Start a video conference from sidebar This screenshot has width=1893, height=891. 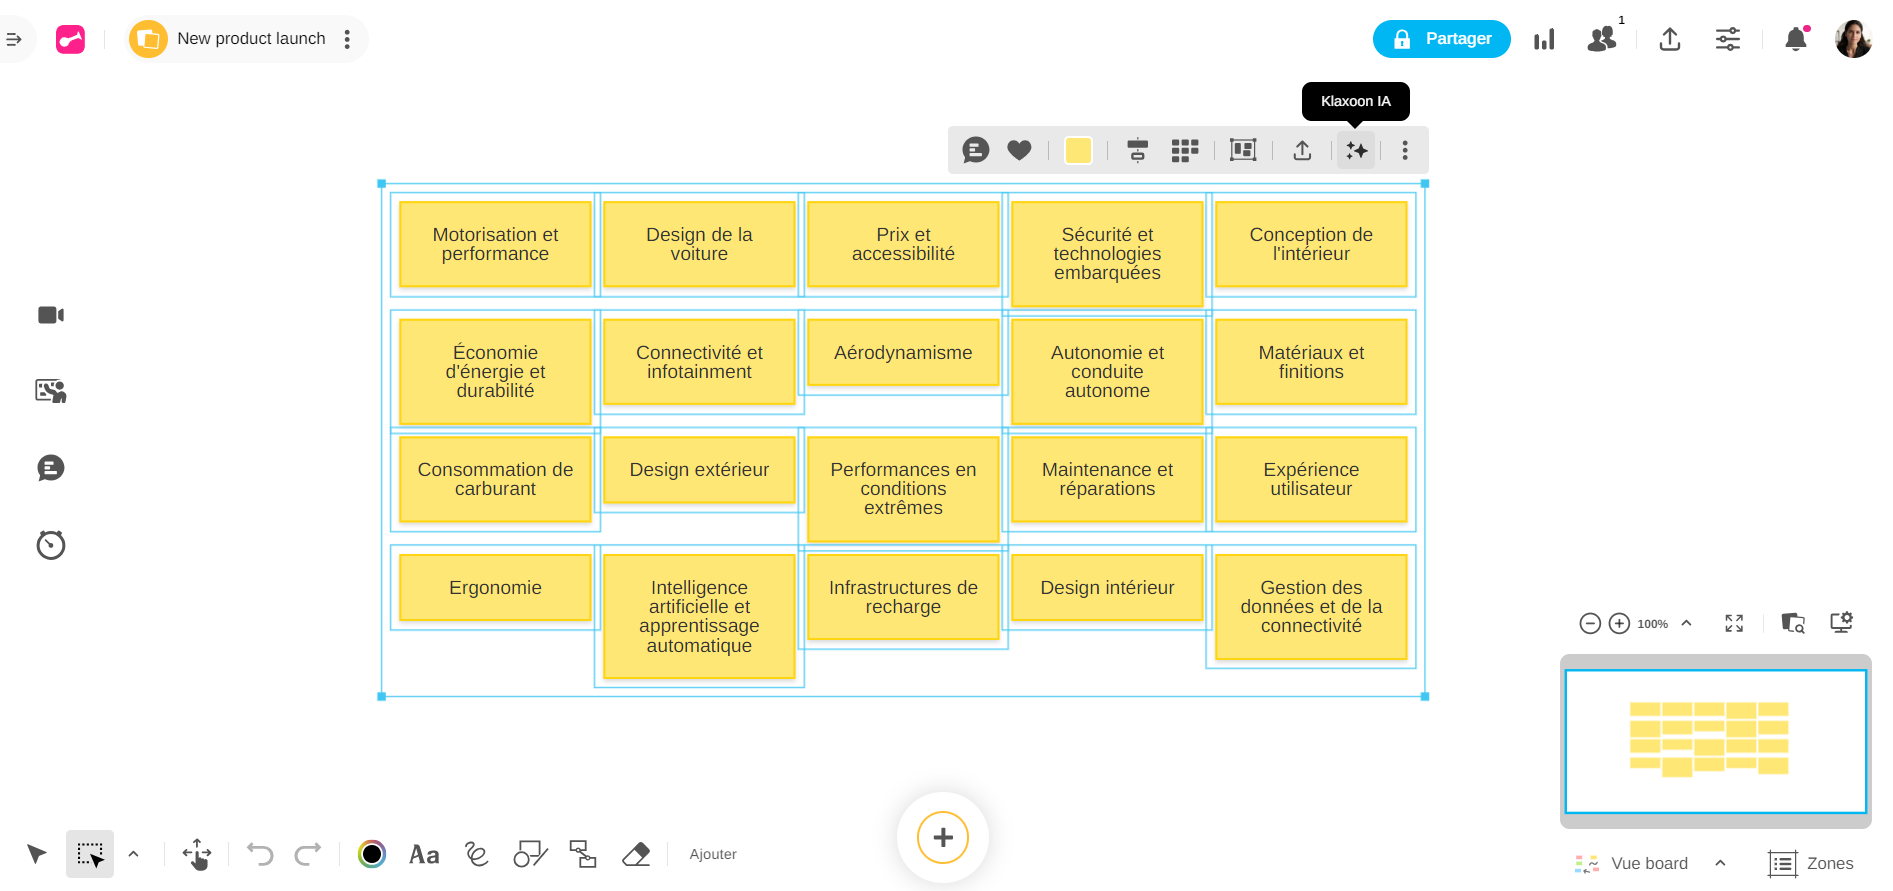[x=51, y=315]
